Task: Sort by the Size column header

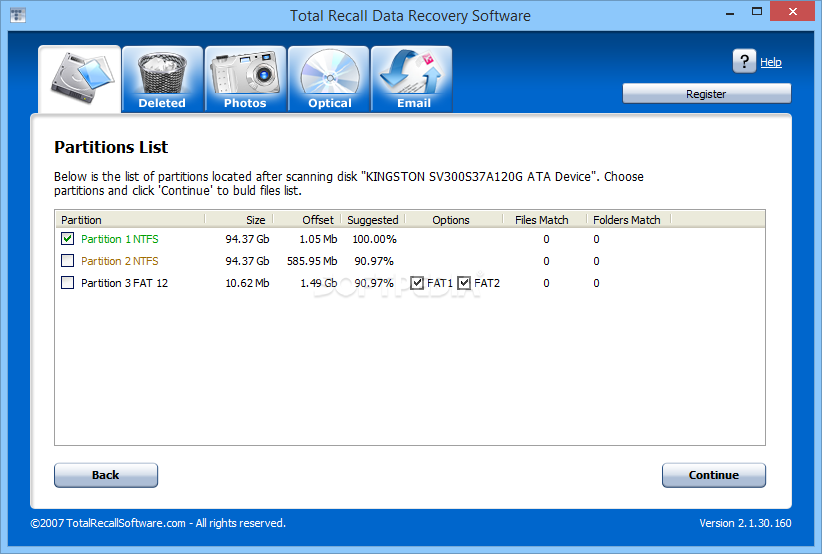Action: tap(239, 220)
